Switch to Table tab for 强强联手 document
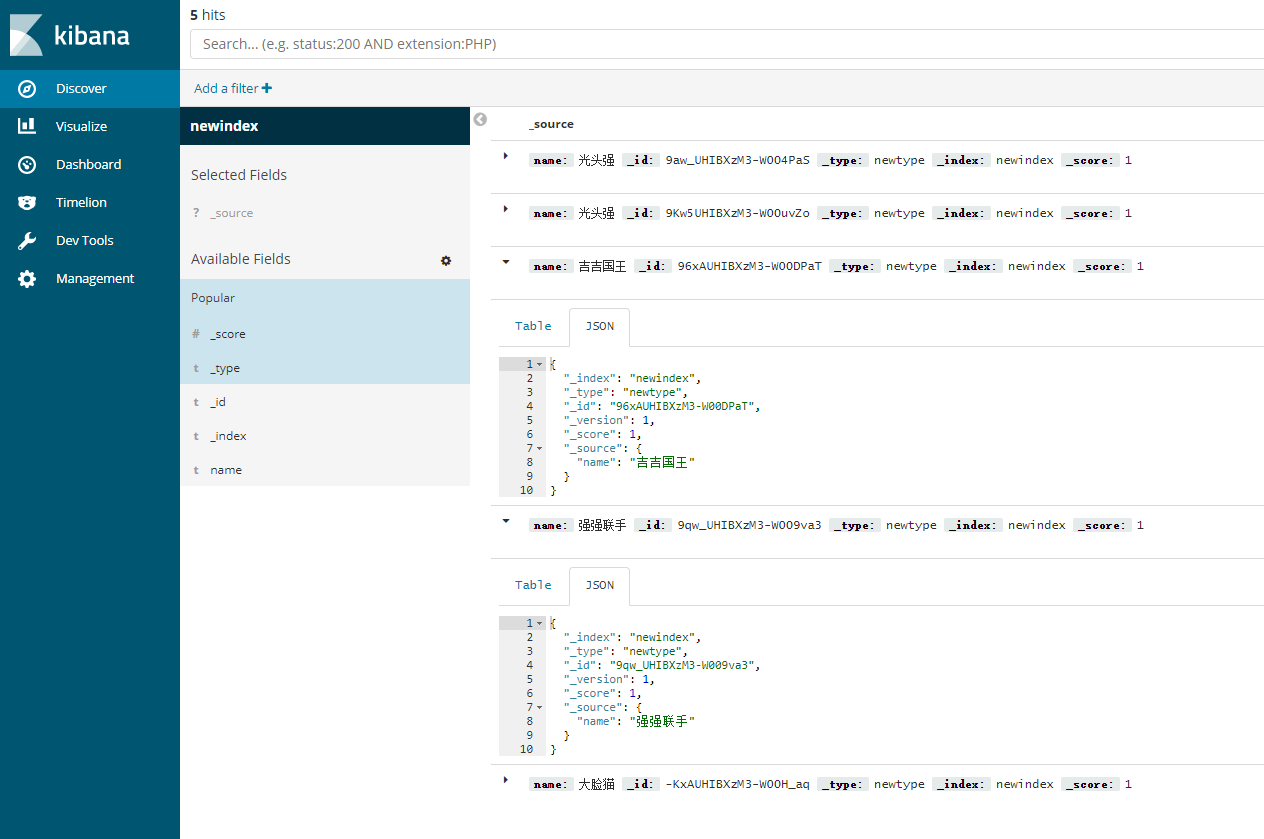This screenshot has height=839, width=1264. coord(533,585)
